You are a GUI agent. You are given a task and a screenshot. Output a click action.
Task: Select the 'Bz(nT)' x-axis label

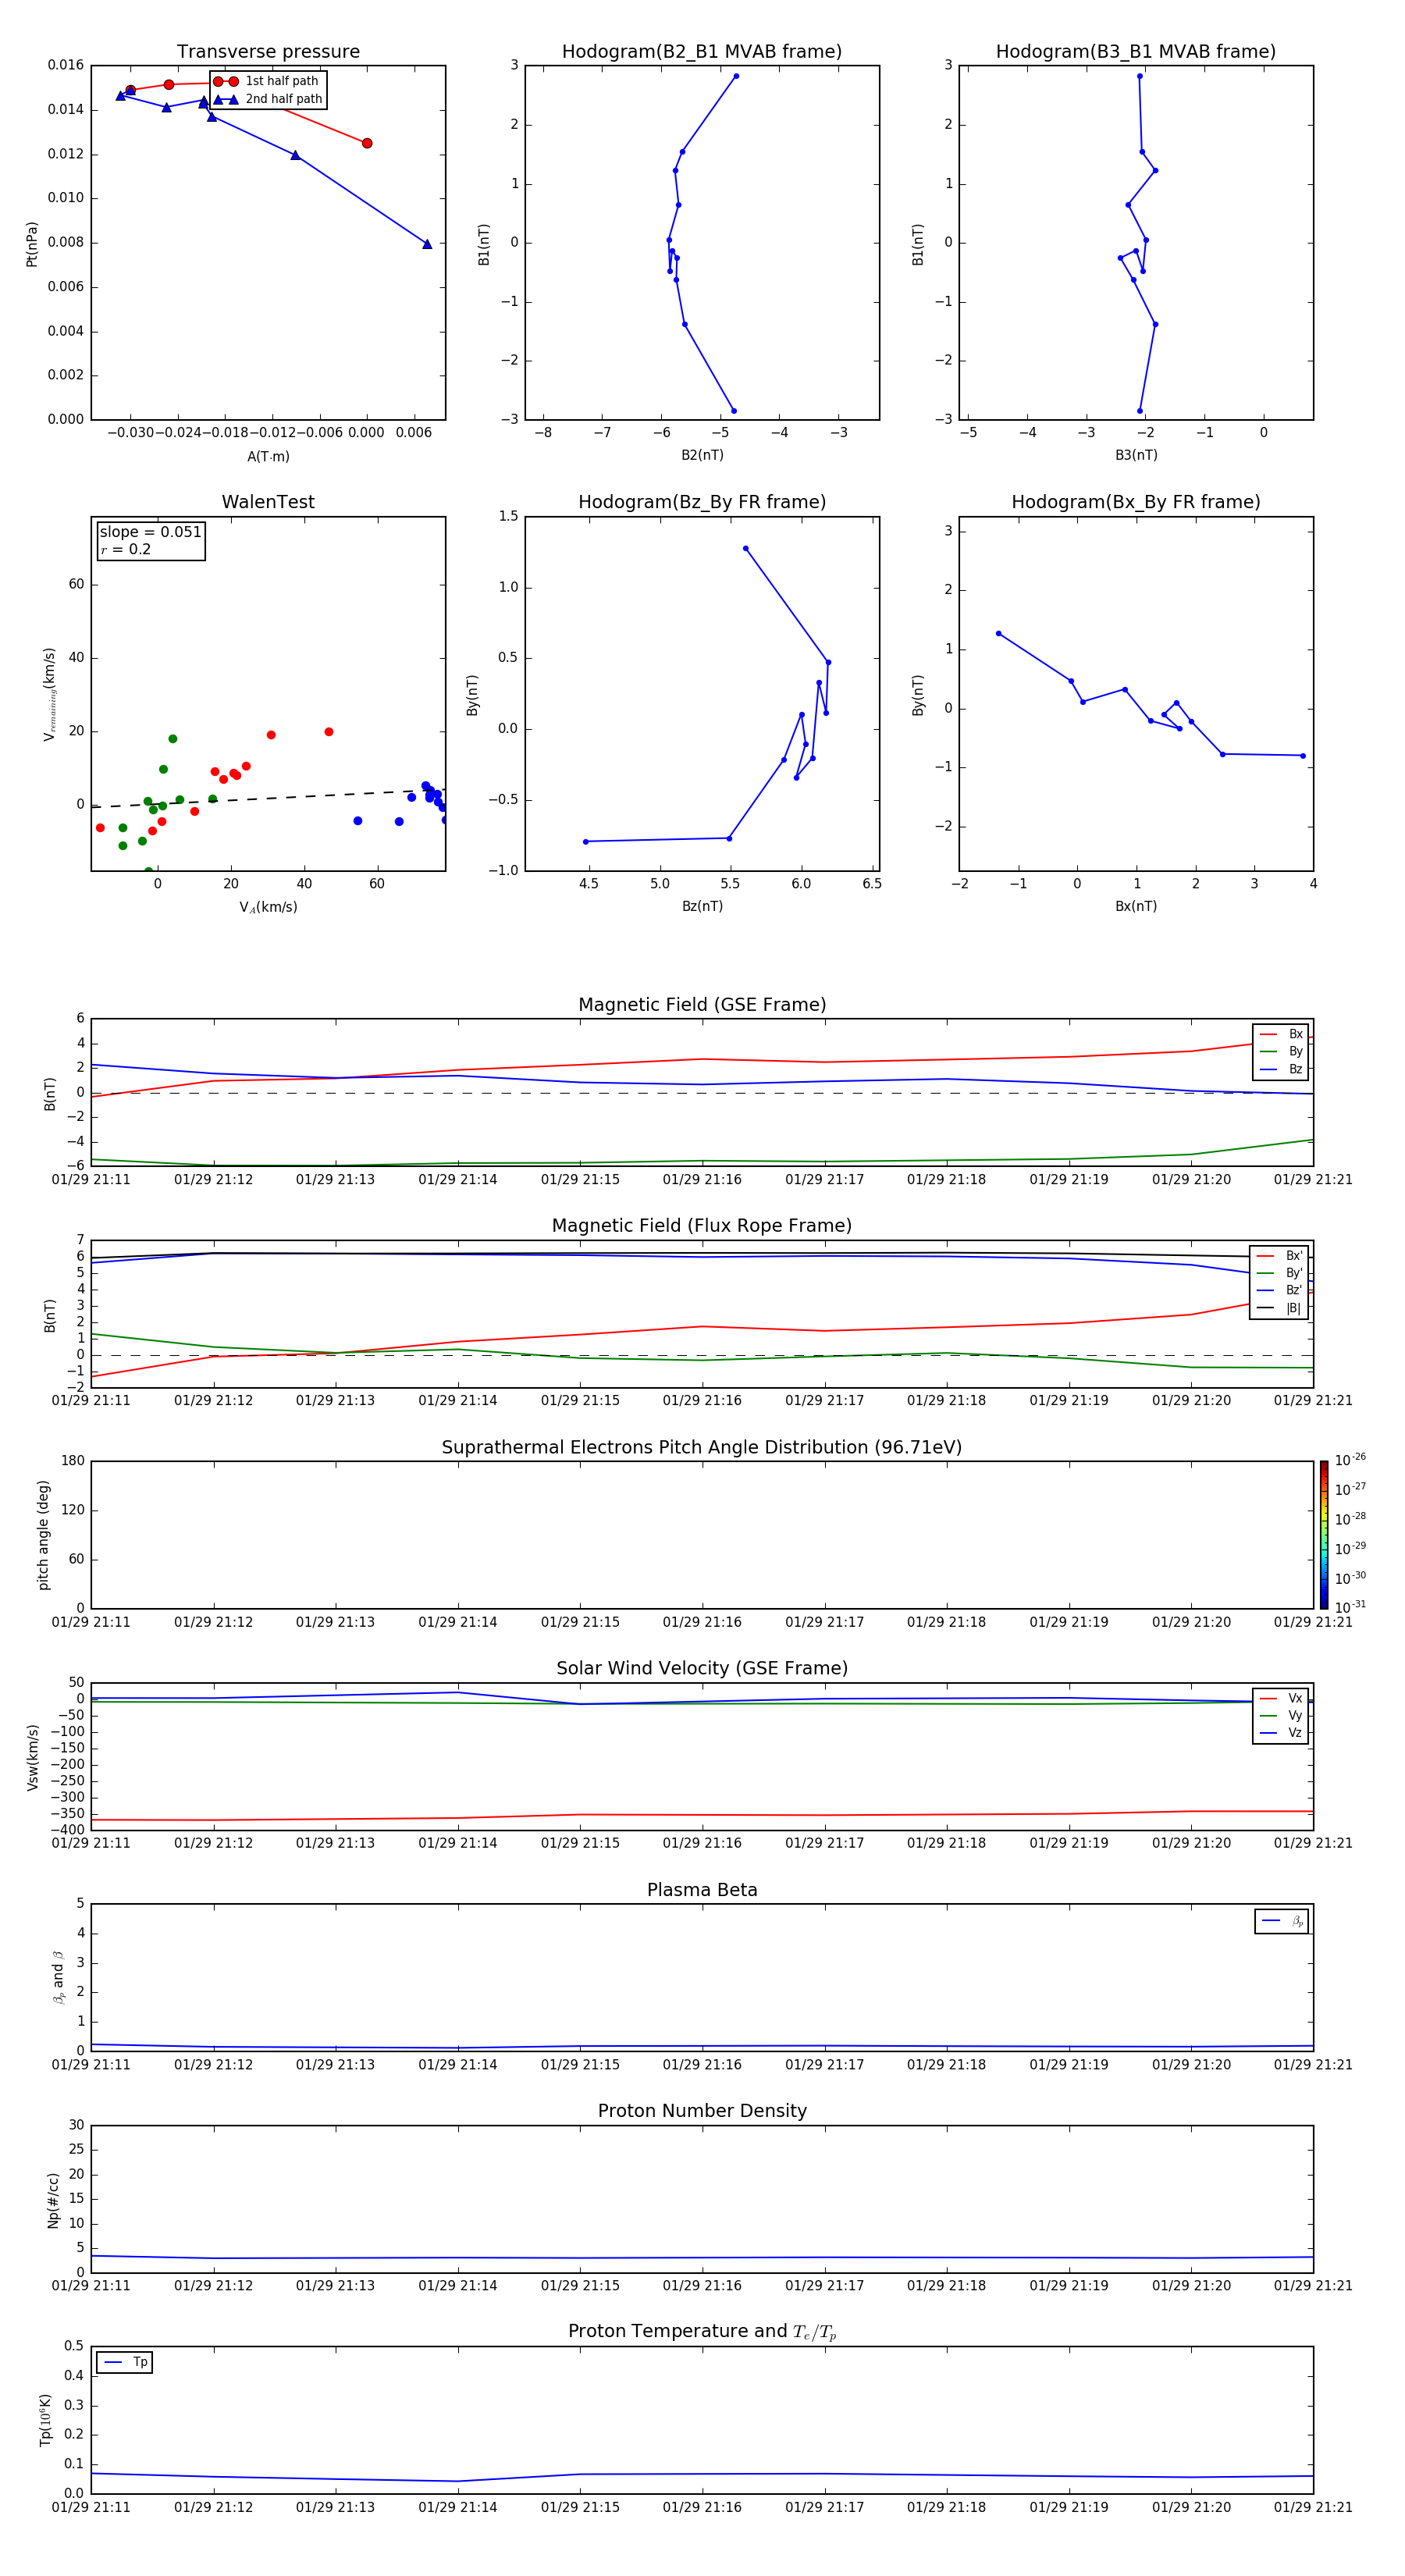[702, 906]
